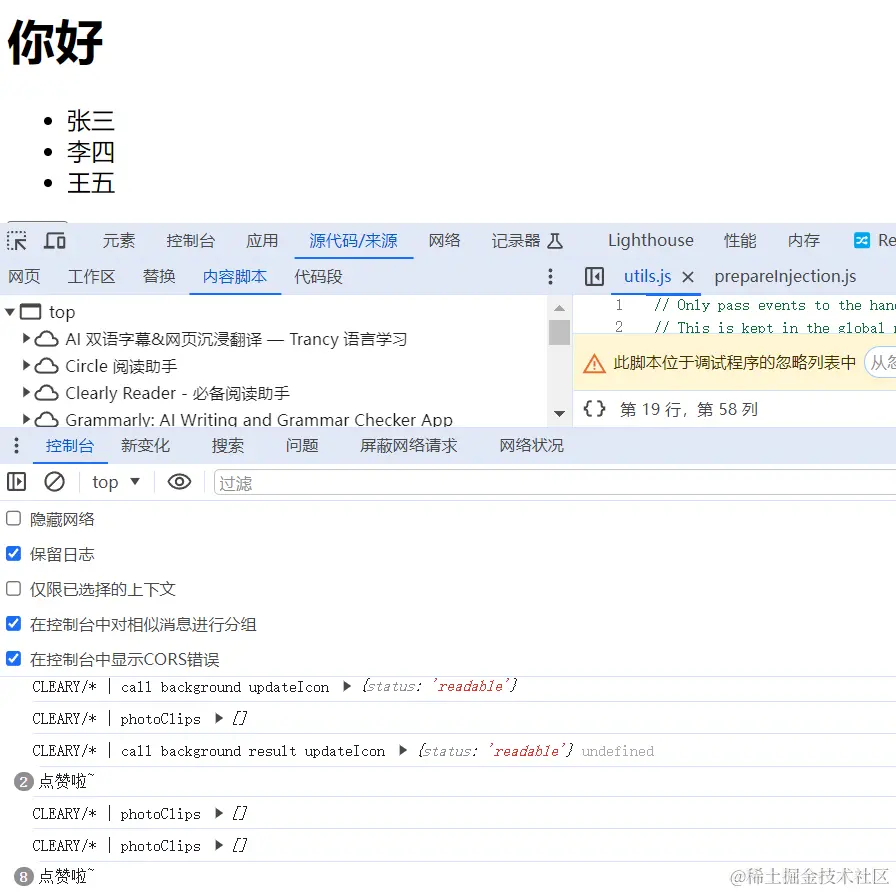Open the 网络状况 drawer tab
This screenshot has height=893, width=896.
(x=531, y=446)
